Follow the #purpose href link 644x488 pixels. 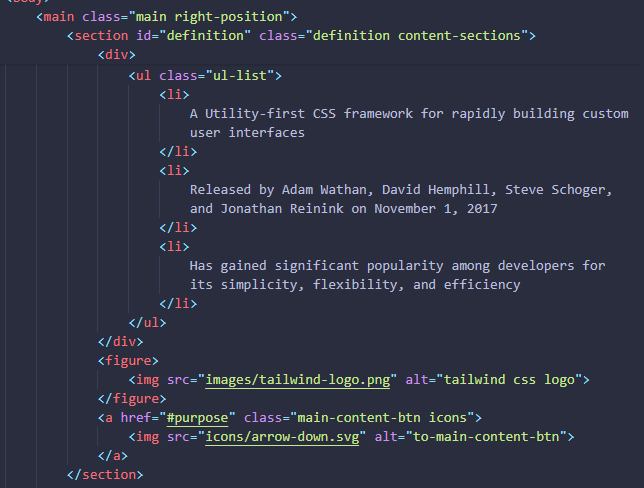(x=197, y=418)
